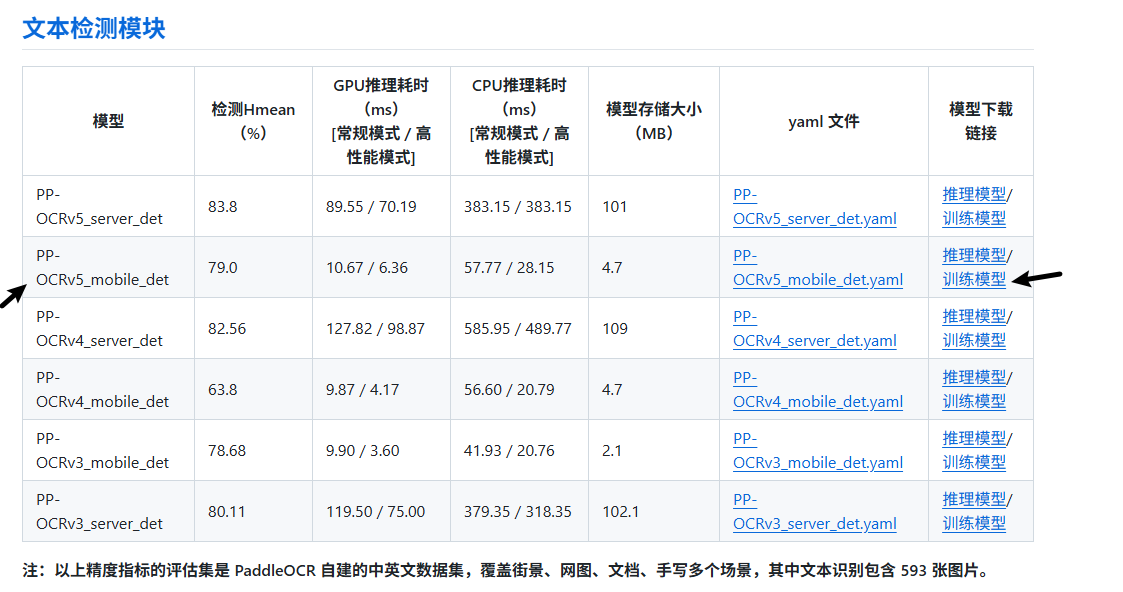Click the PP-OCRv5_mobile_det model name cell
1123x592 pixels.
[102, 268]
